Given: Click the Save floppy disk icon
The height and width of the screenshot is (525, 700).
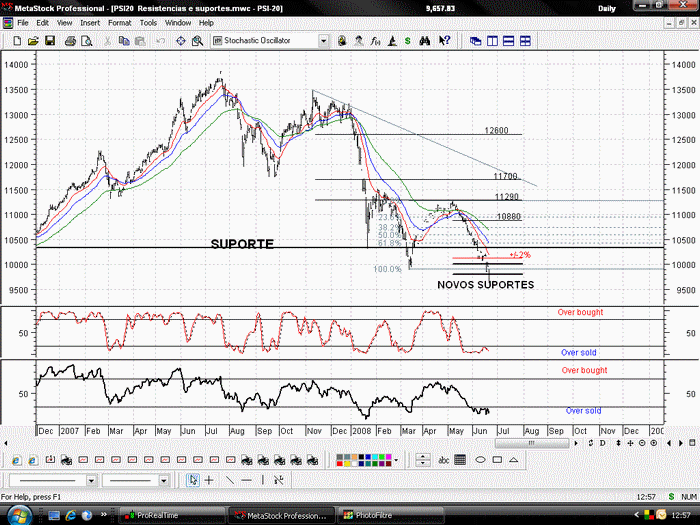Looking at the screenshot, I should tap(50, 41).
